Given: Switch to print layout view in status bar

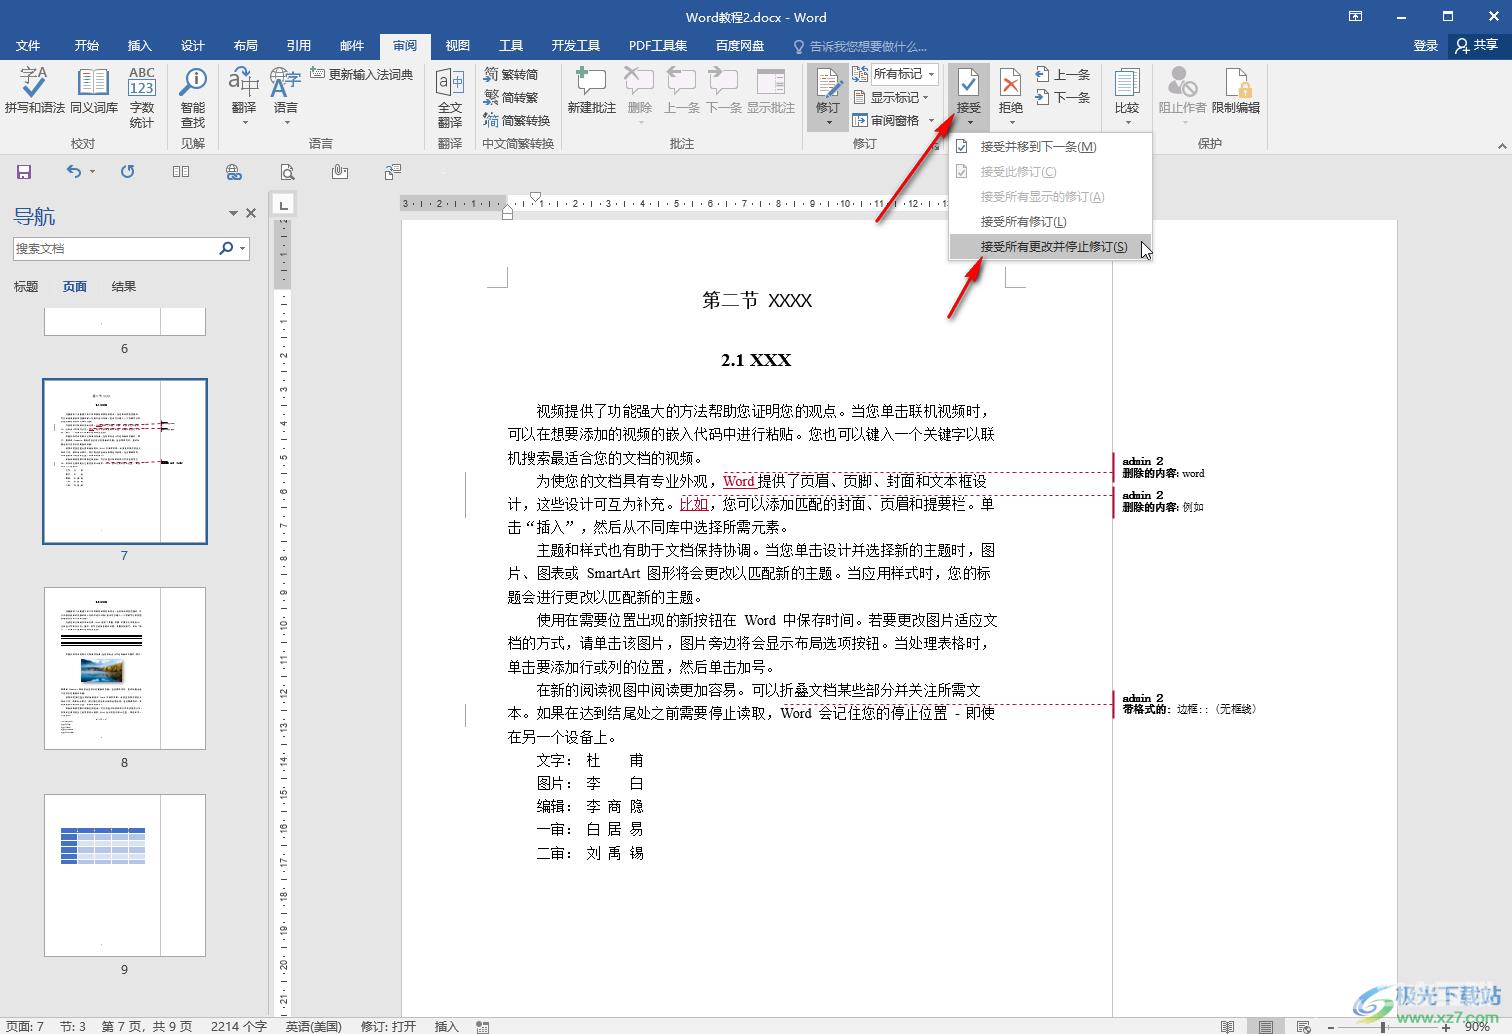Looking at the screenshot, I should coord(1266,1026).
